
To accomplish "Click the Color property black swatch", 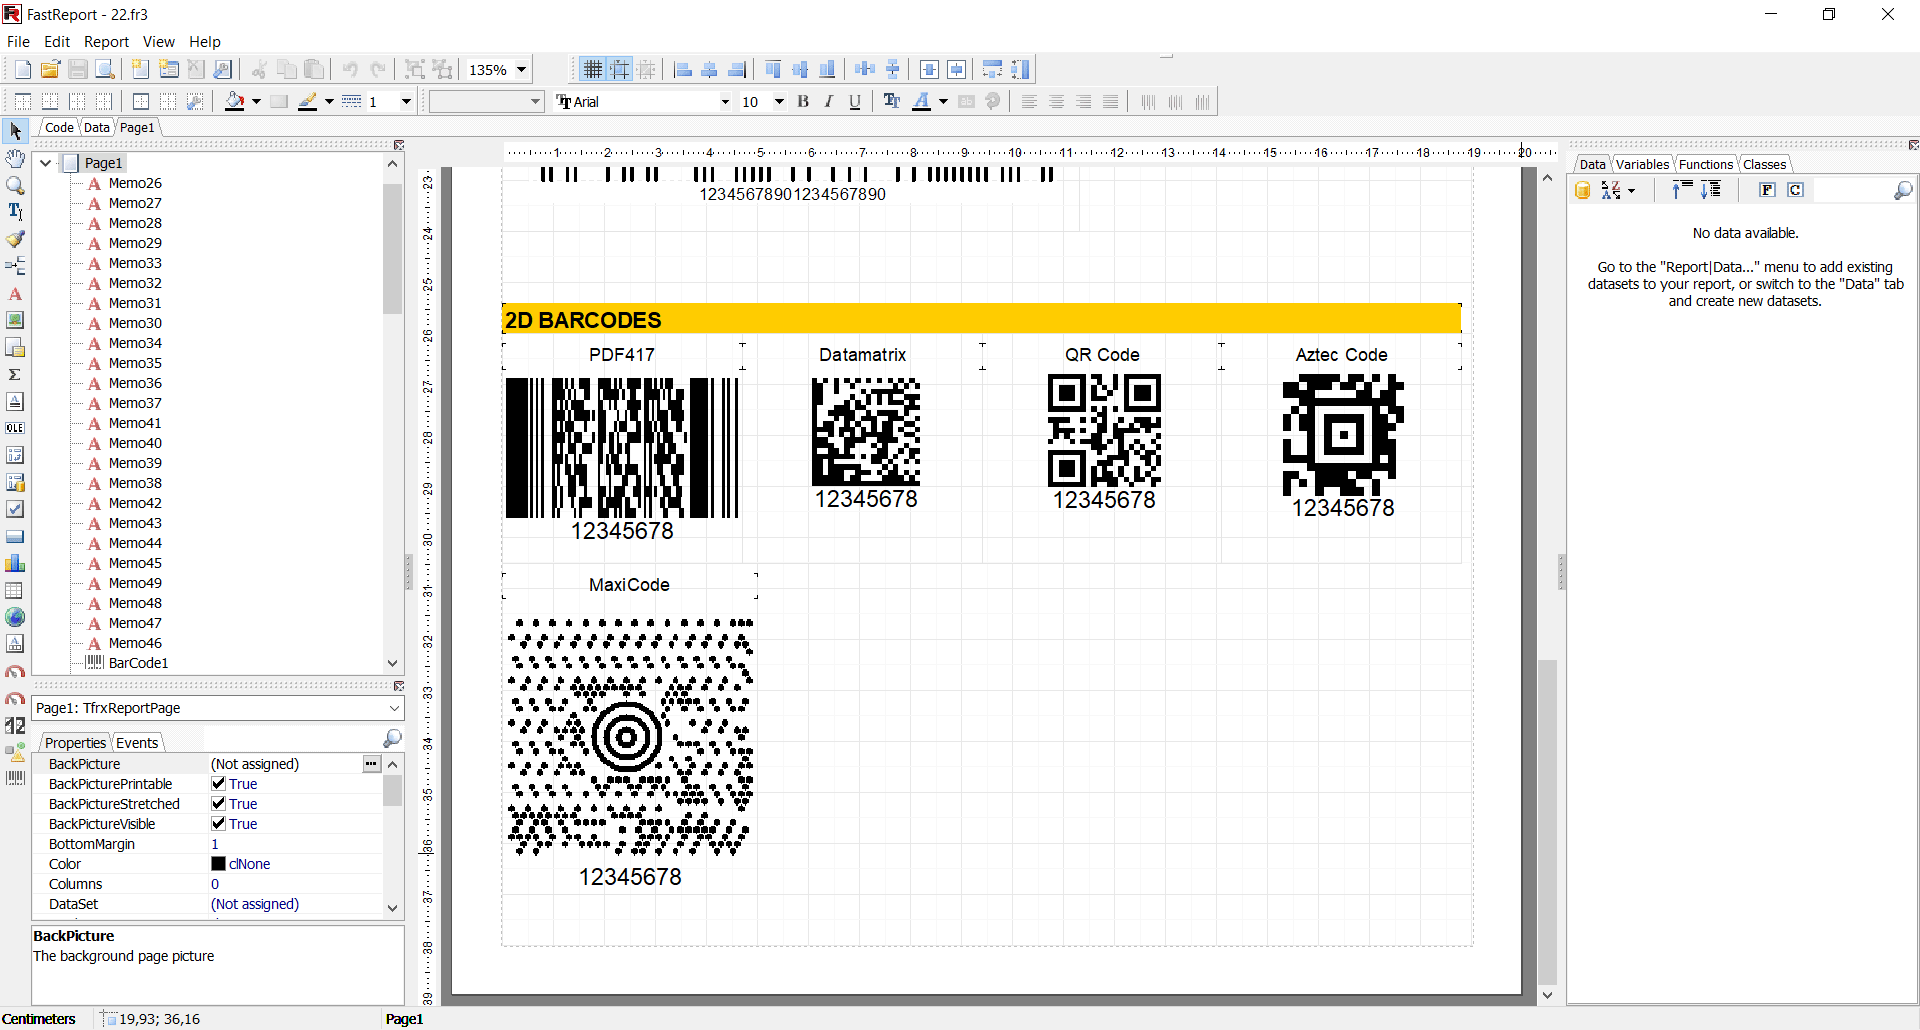I will click(218, 864).
